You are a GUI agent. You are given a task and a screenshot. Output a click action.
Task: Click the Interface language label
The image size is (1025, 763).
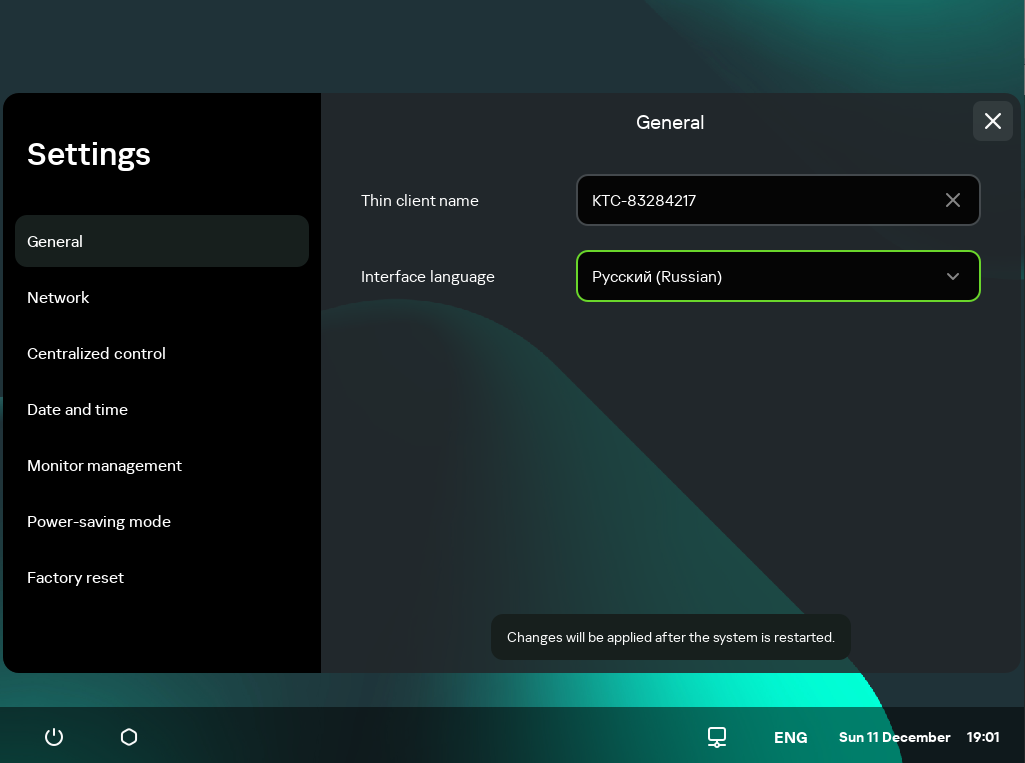coord(427,276)
